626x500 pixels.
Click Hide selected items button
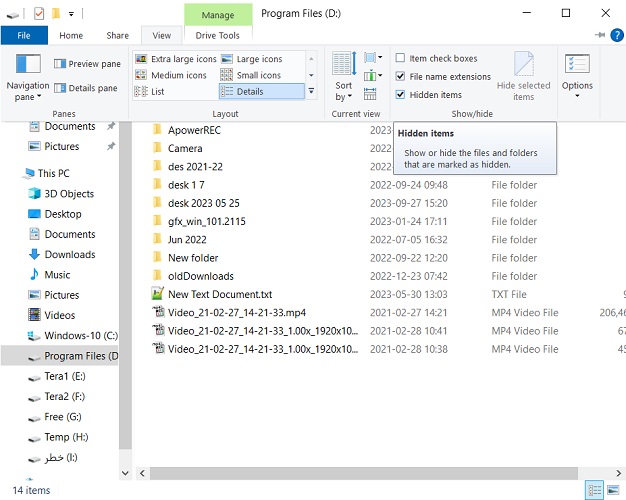tap(523, 76)
